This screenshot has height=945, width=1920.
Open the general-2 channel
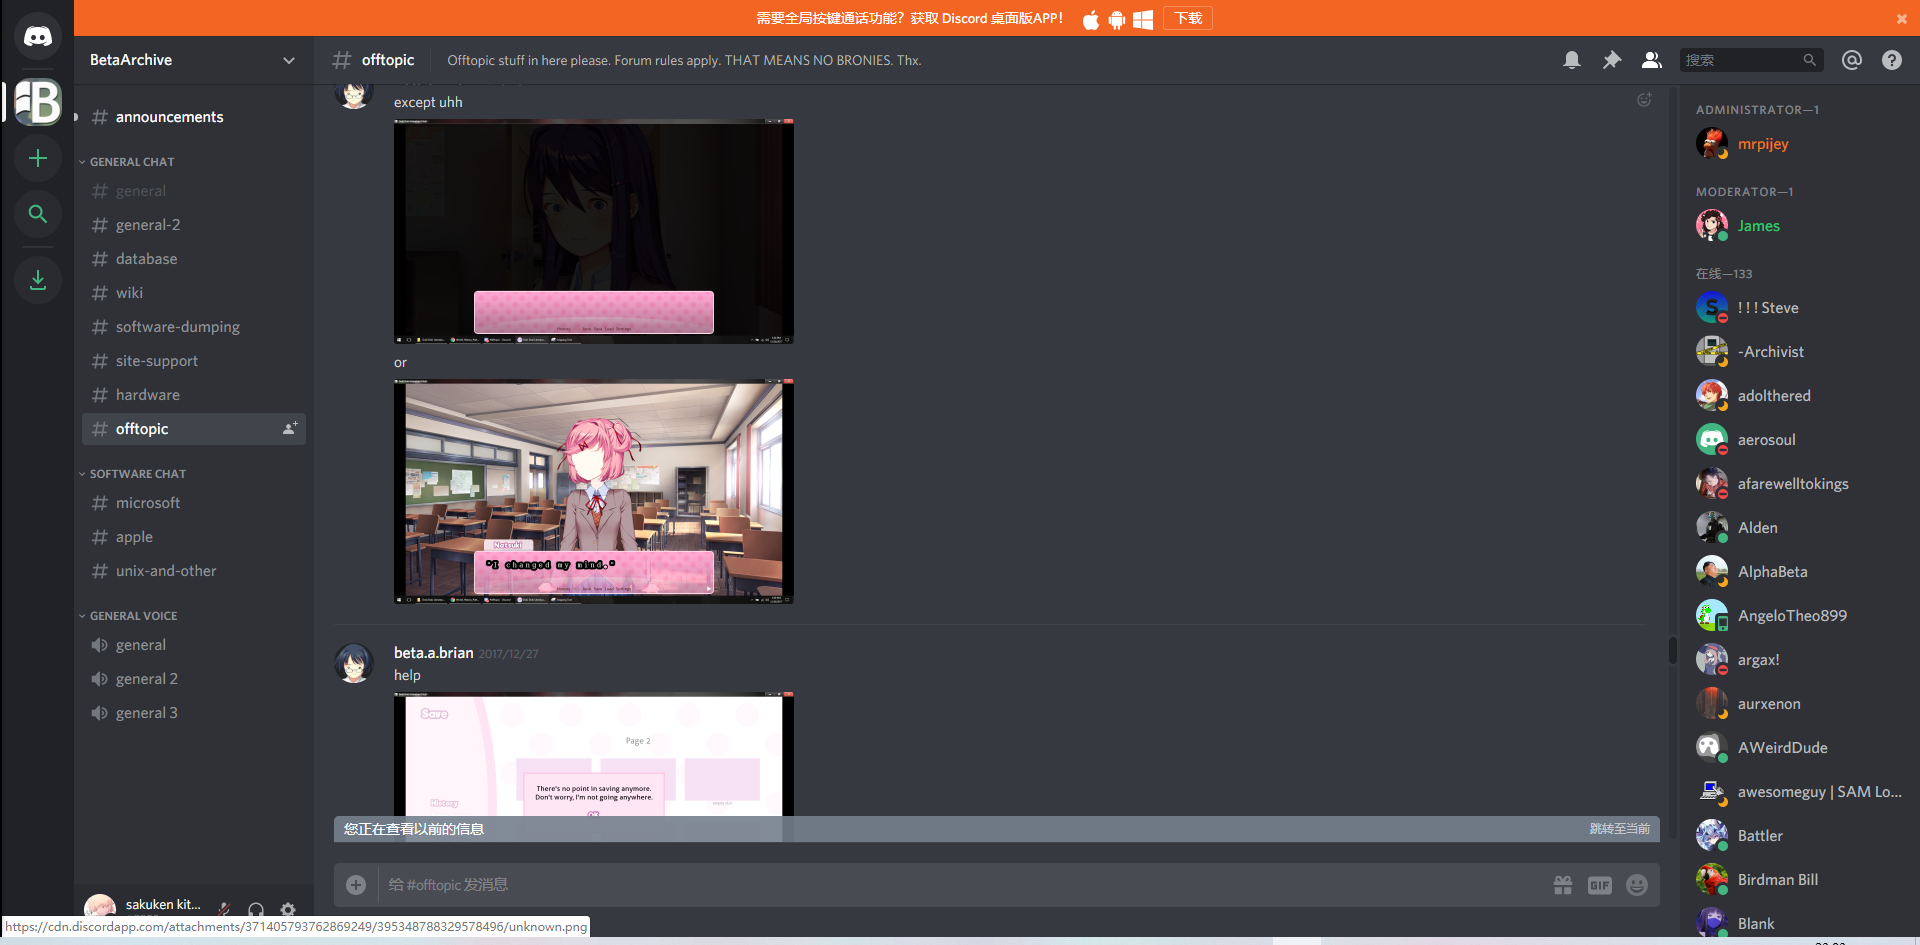(x=194, y=225)
